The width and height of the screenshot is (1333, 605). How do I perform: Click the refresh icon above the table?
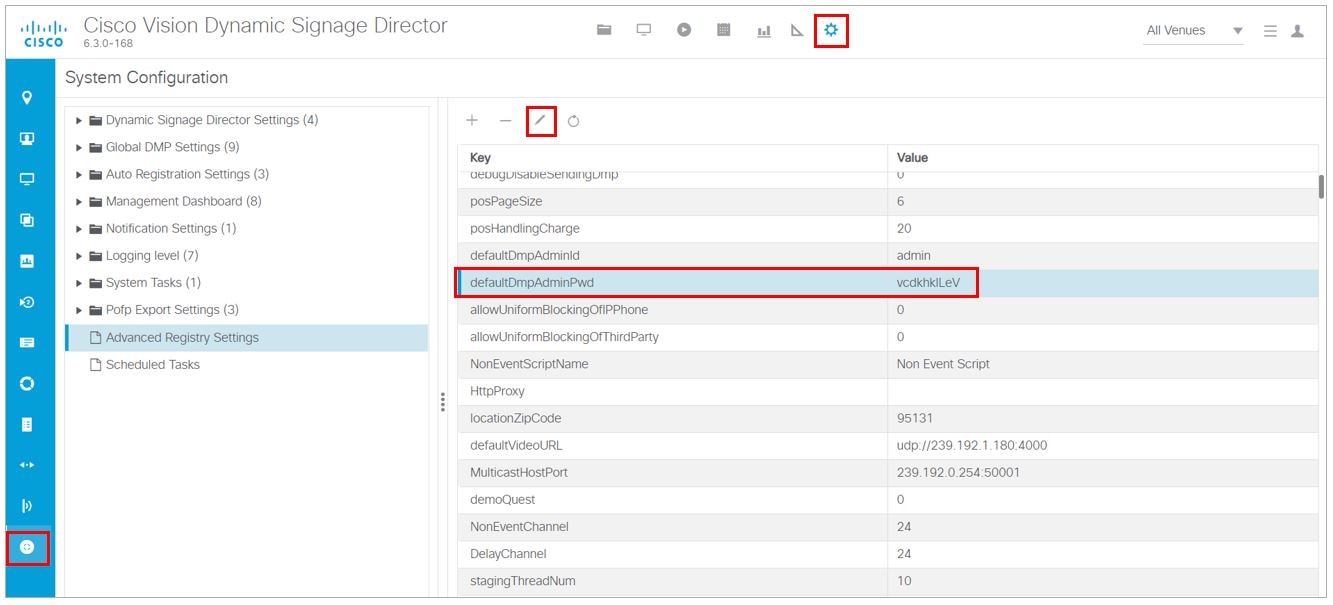(x=574, y=121)
